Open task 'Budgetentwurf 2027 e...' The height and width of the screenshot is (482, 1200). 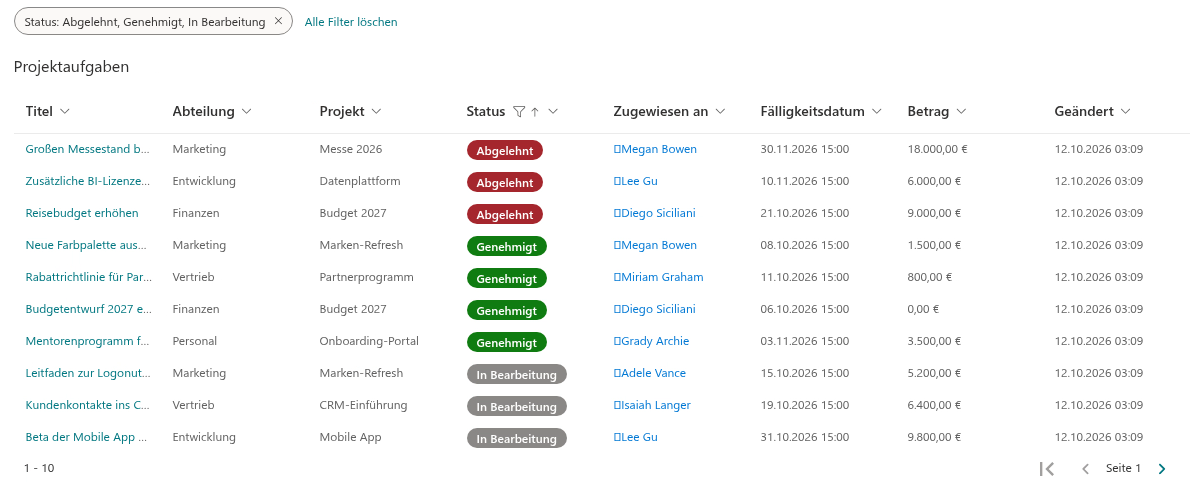coord(88,309)
